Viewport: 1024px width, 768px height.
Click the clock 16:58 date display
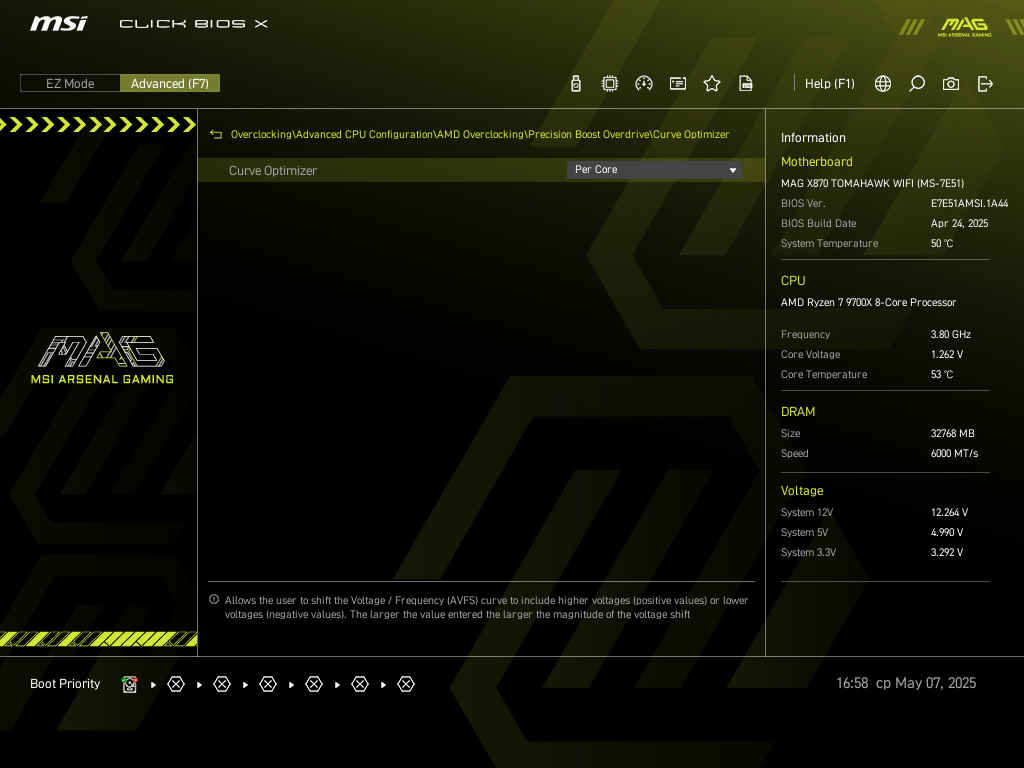906,683
